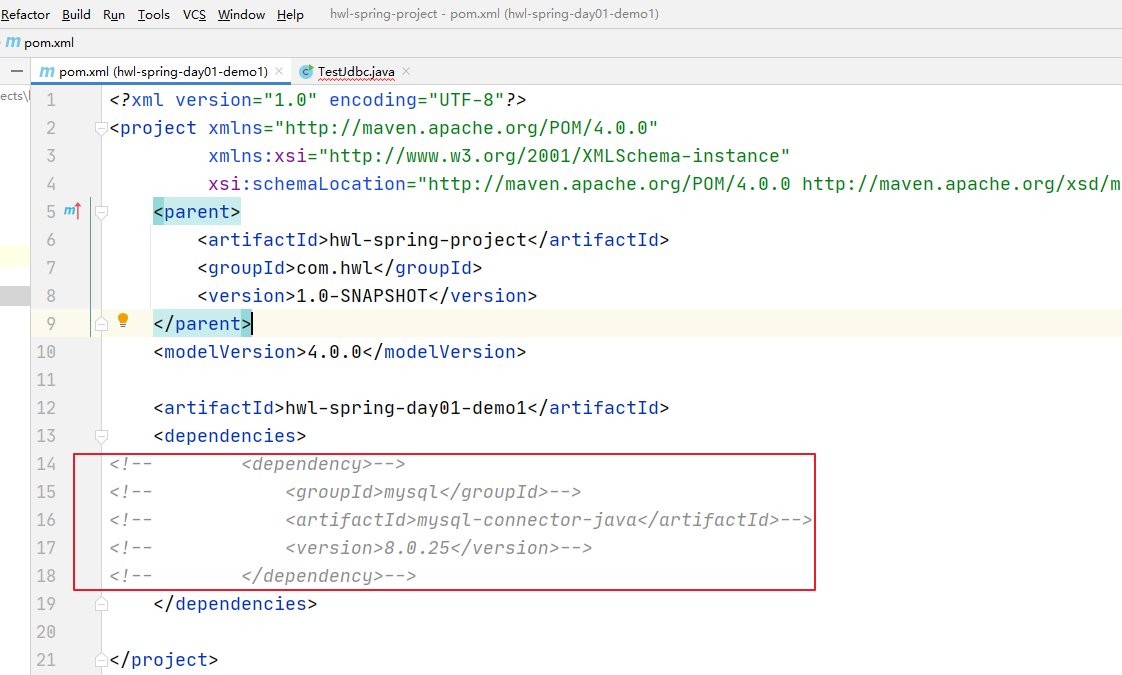1122x675 pixels.
Task: Click the opening <parent> tag on line 5
Action: pos(197,212)
